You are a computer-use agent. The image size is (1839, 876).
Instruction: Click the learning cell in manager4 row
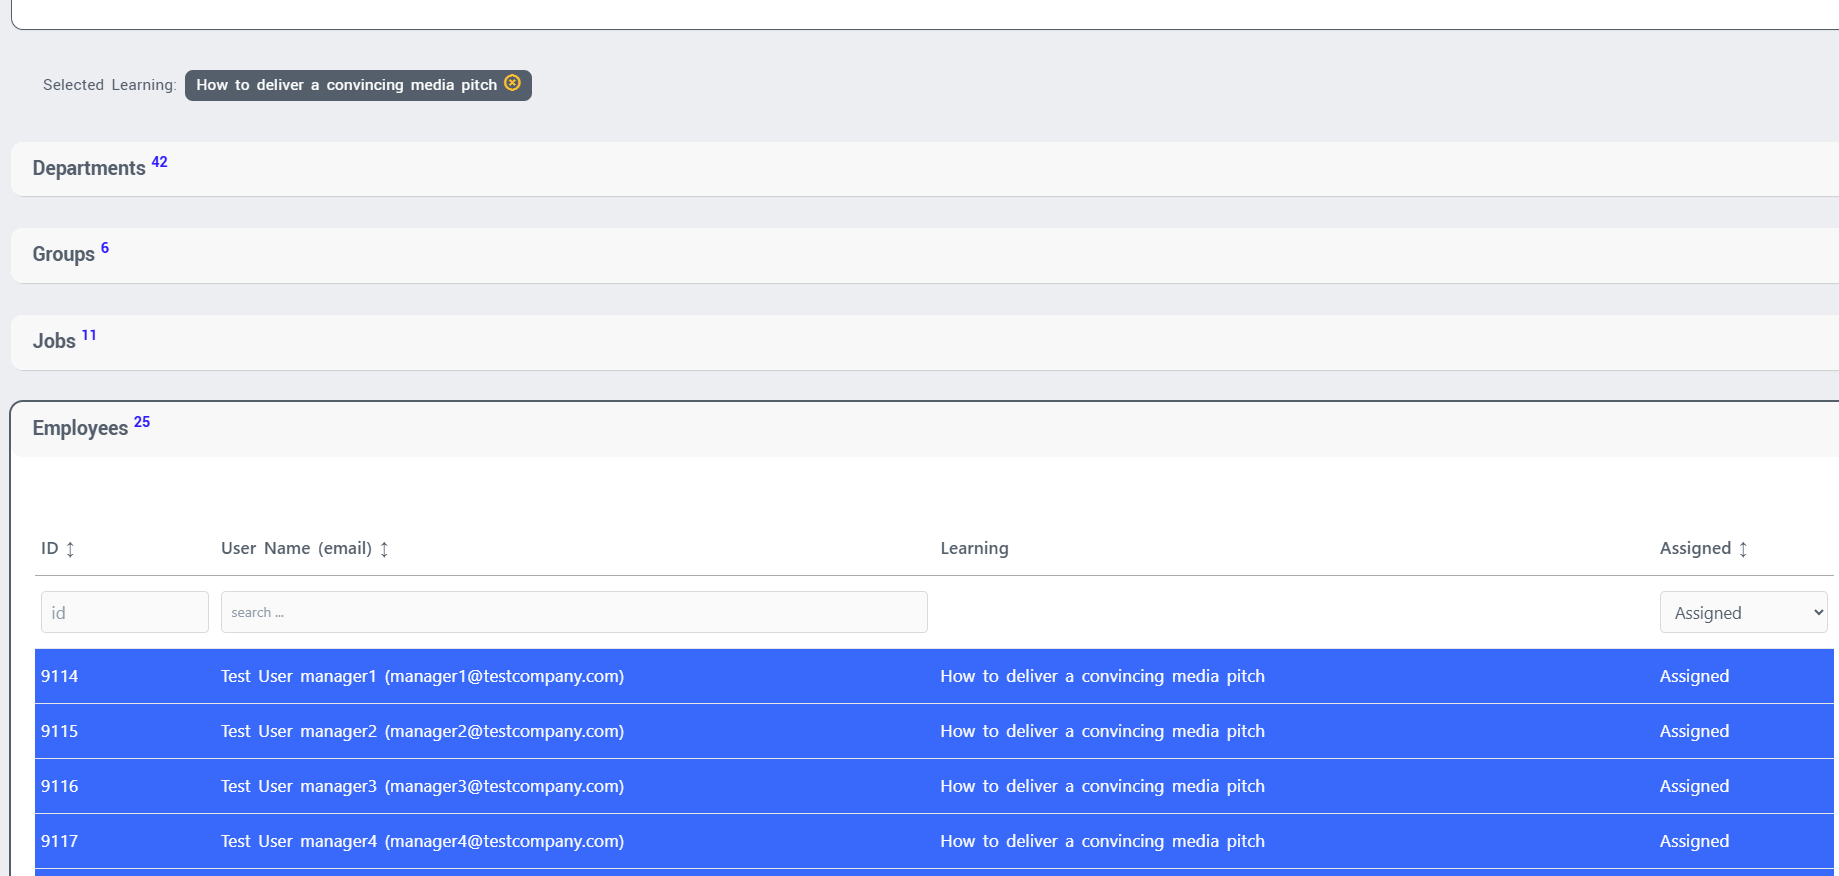point(1102,841)
